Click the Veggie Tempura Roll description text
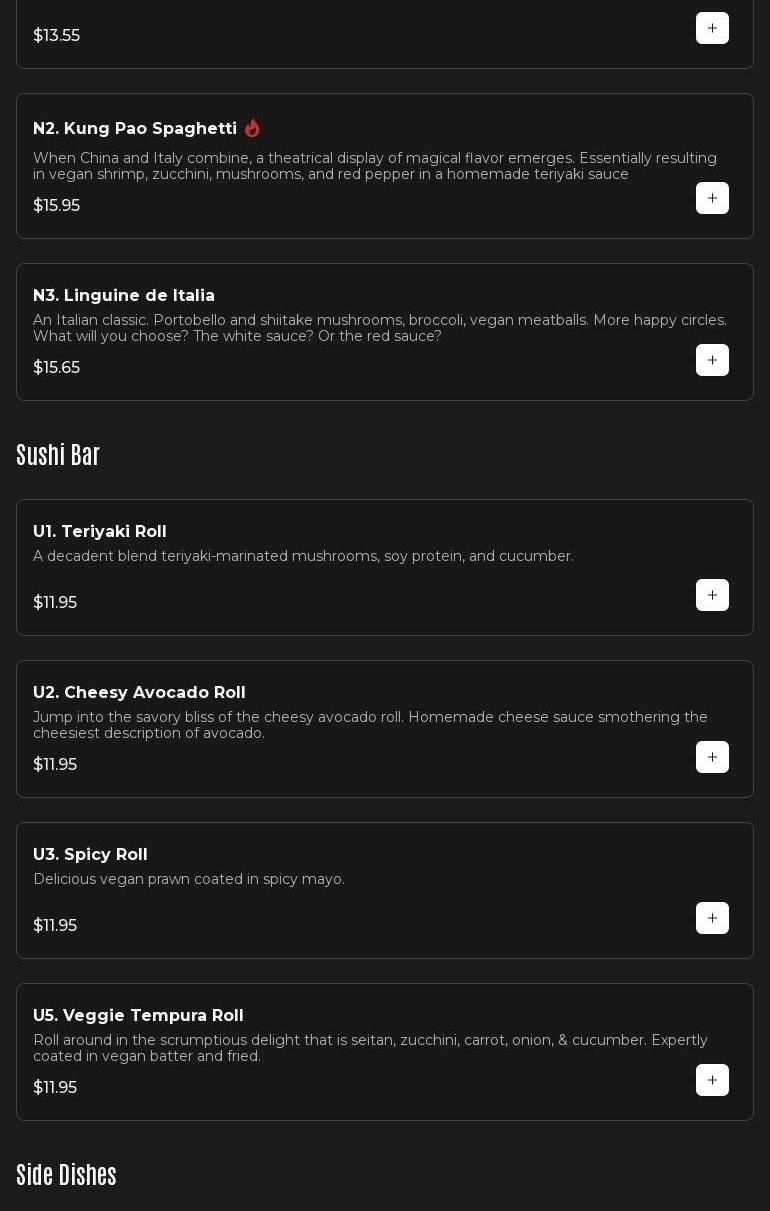 pyautogui.click(x=370, y=1048)
